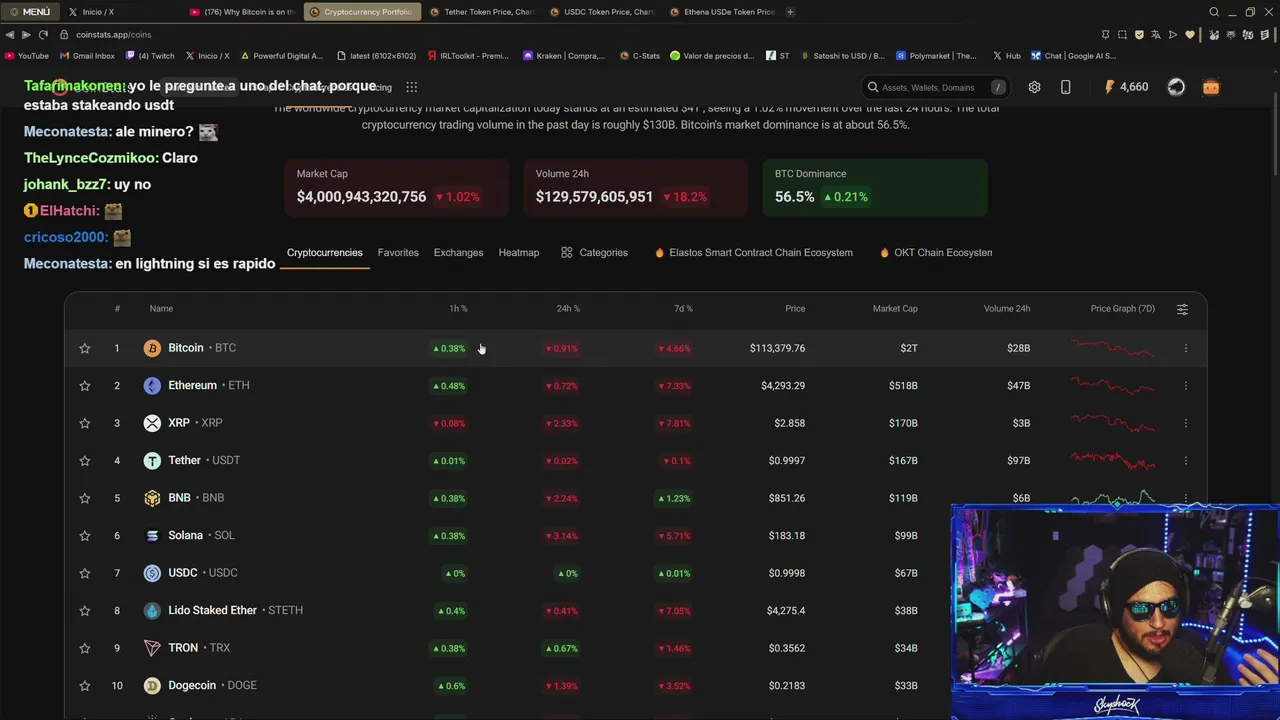Image resolution: width=1280 pixels, height=720 pixels.
Task: Click the Ethereum coin logo
Action: coord(152,386)
